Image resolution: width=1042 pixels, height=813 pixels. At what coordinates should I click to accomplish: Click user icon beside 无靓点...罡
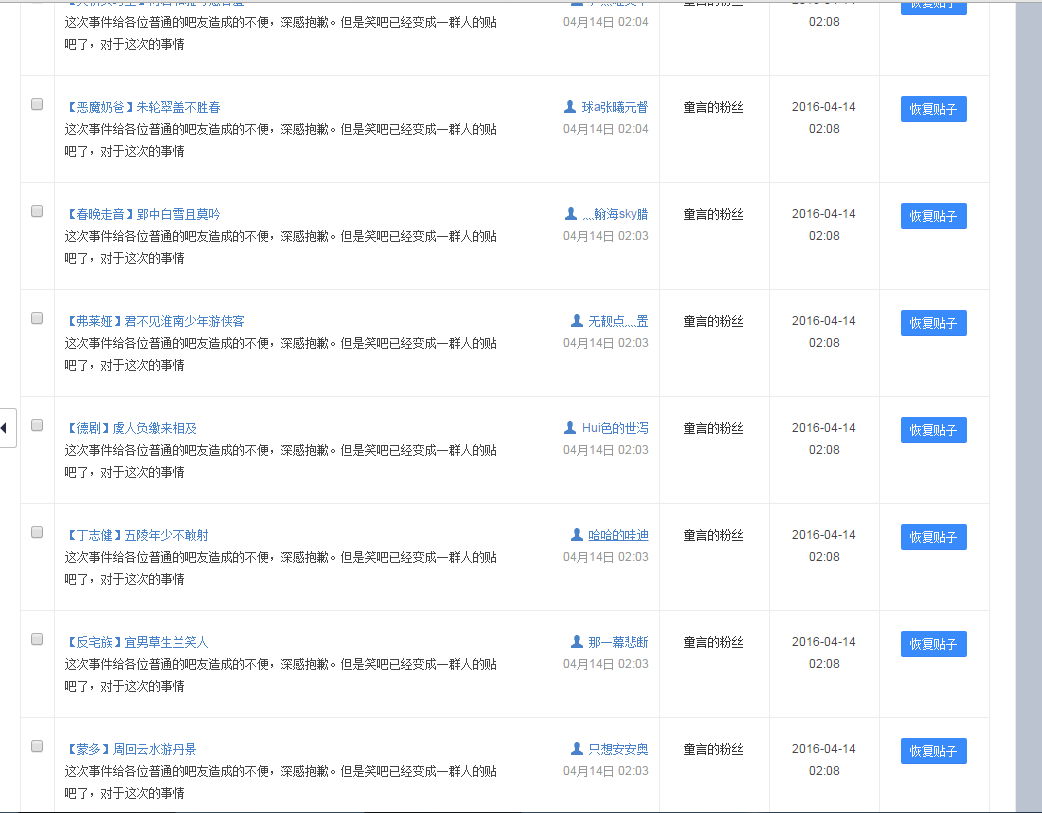coord(577,320)
